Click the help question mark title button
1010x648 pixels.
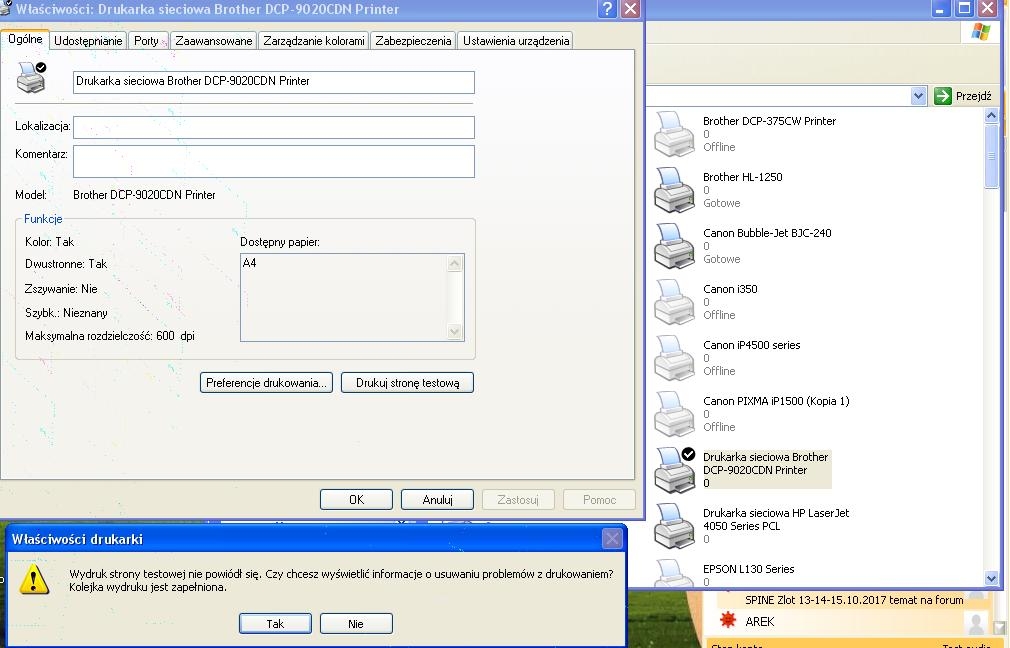tap(607, 9)
